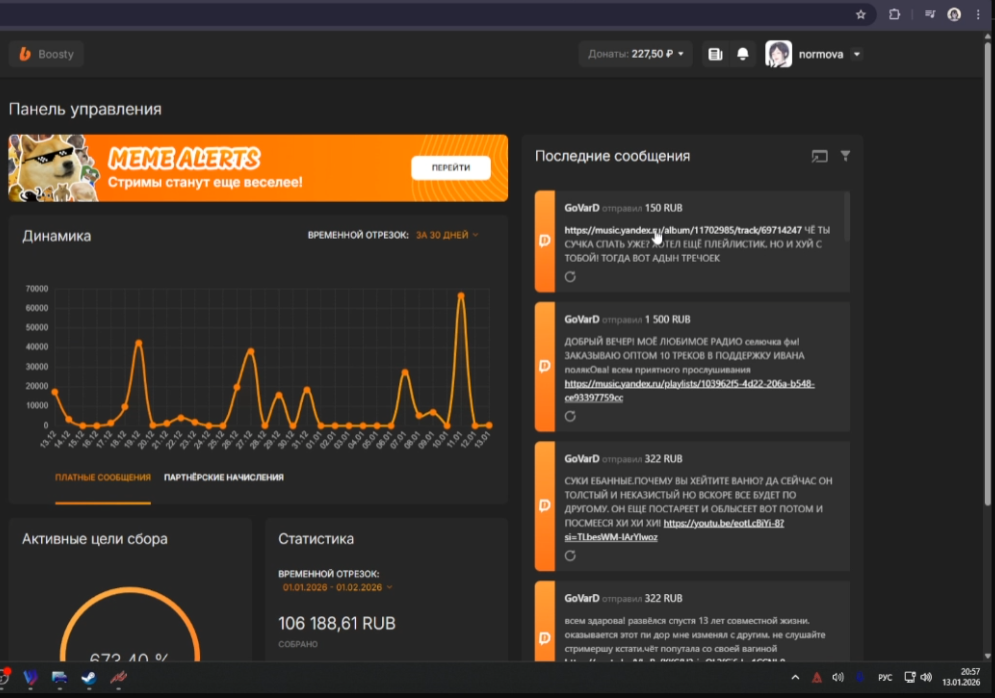Open the clock 20:57 13.01.2026
The image size is (995, 698).
coord(961,677)
